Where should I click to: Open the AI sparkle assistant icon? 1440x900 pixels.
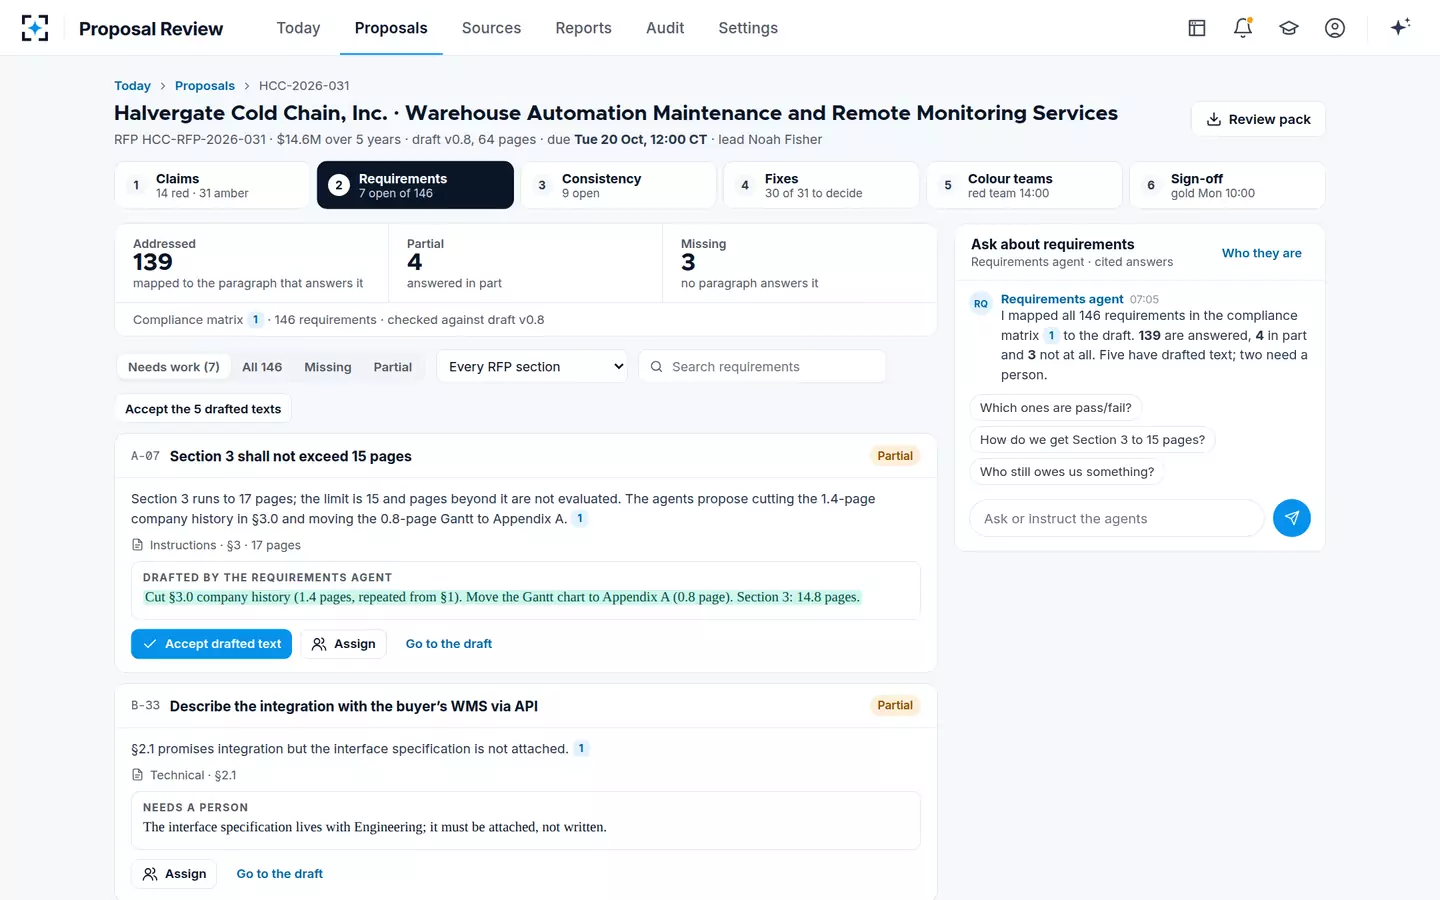pyautogui.click(x=1400, y=27)
